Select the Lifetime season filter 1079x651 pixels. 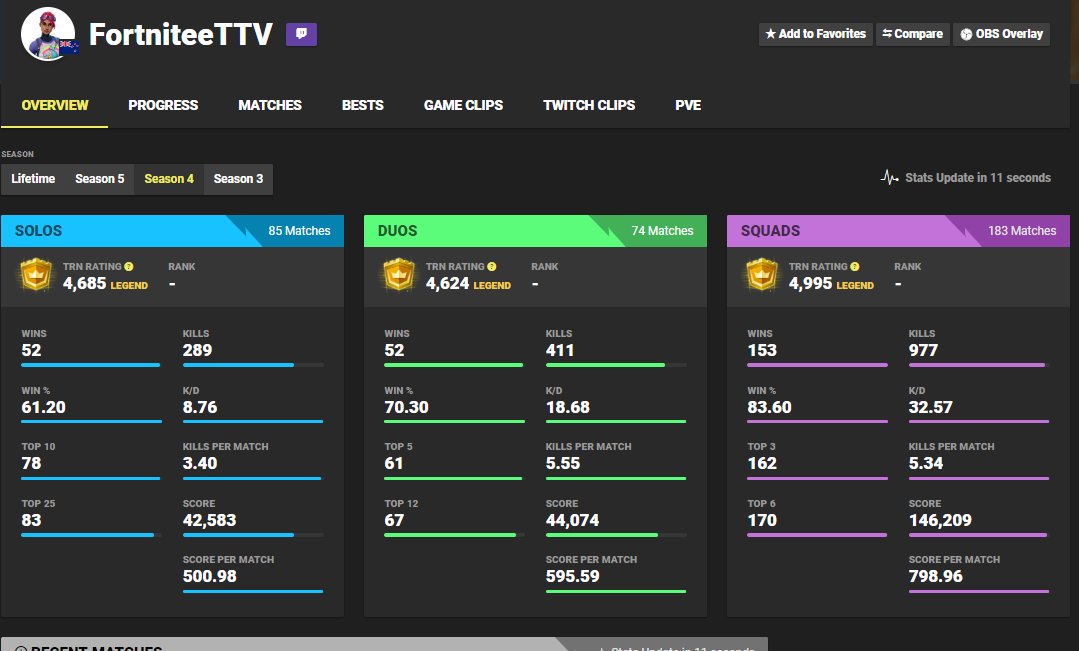click(x=33, y=179)
